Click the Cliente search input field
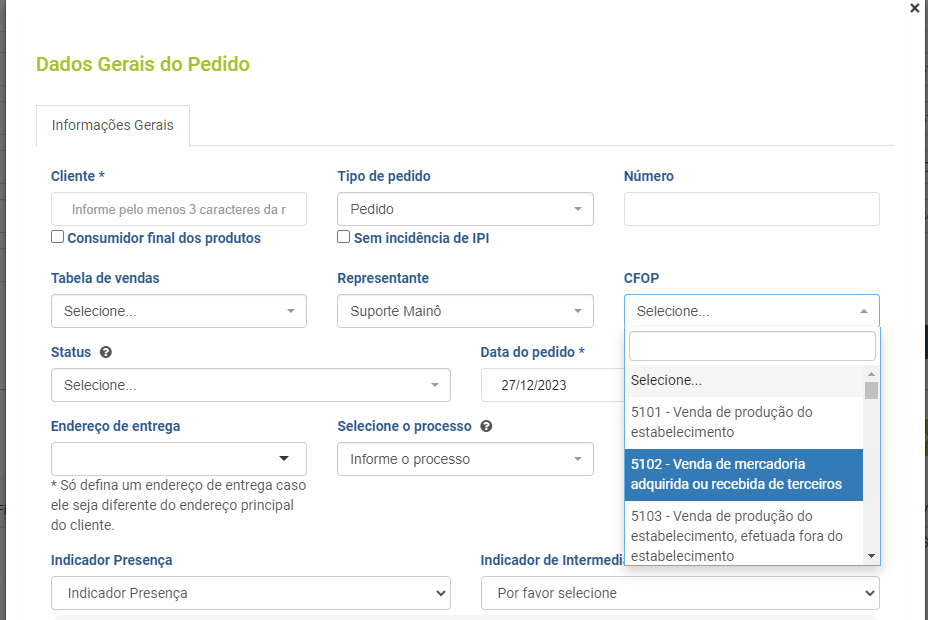 (x=179, y=209)
